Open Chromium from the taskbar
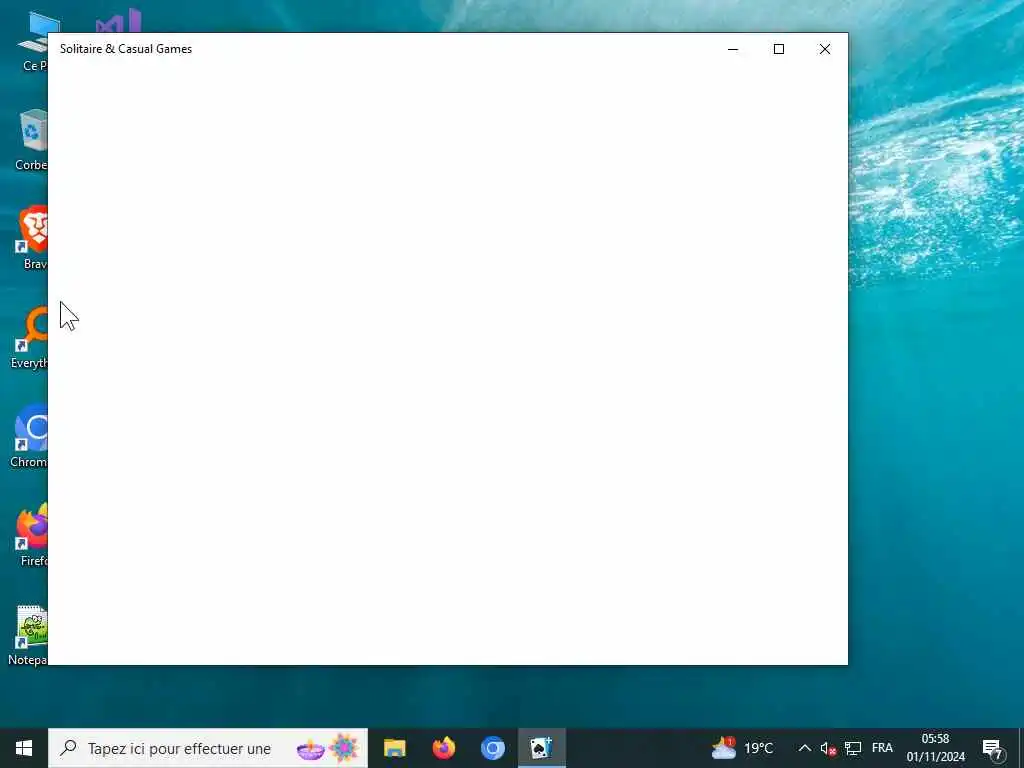1024x768 pixels. click(492, 748)
